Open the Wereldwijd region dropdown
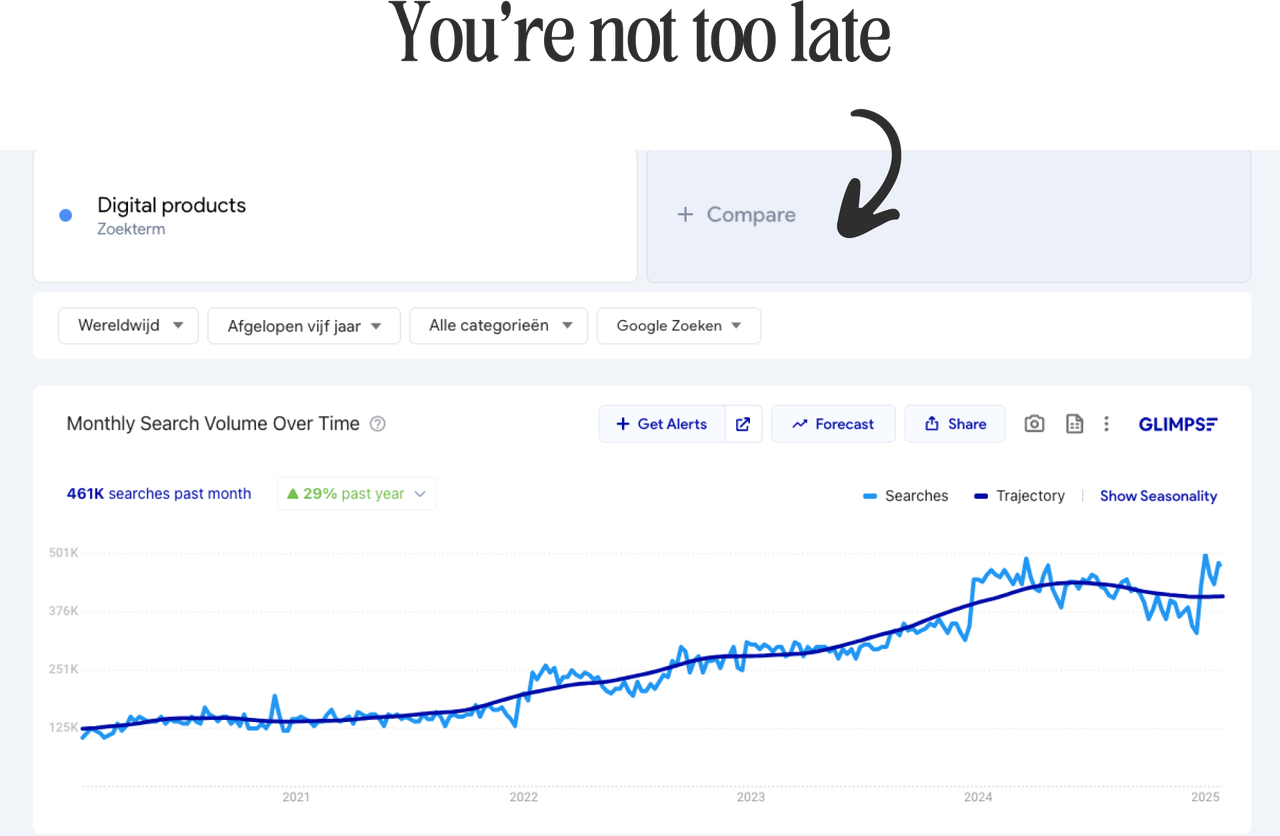The width and height of the screenshot is (1280, 836). pos(129,326)
